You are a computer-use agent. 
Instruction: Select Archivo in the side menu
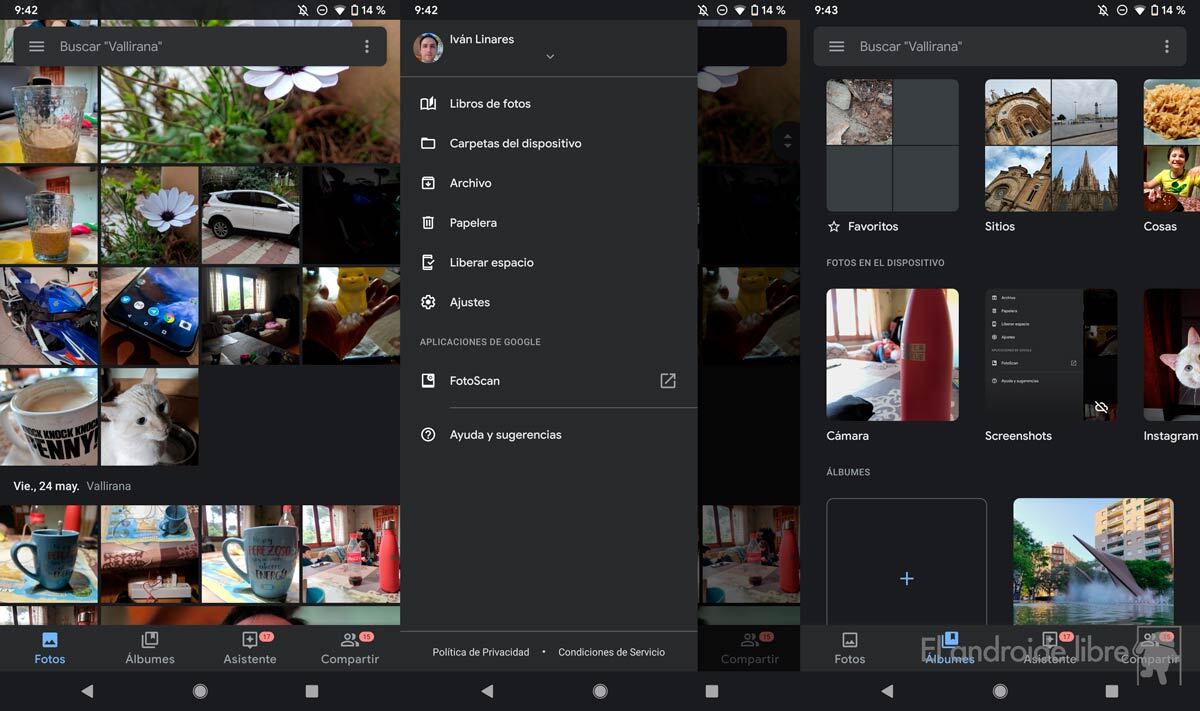tap(470, 183)
